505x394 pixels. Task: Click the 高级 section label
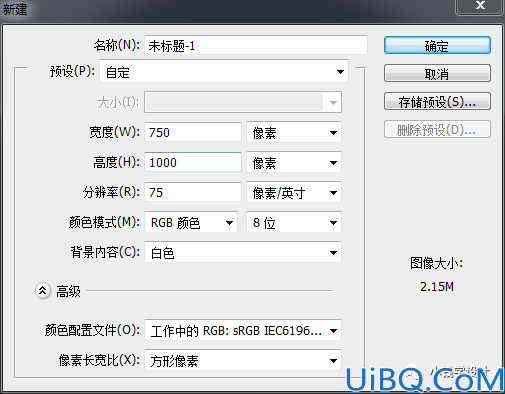(x=68, y=291)
